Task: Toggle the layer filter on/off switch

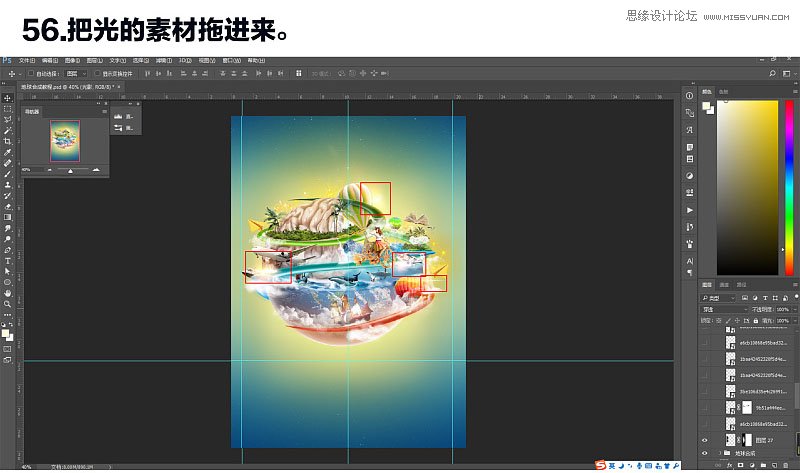Action: 796,296
